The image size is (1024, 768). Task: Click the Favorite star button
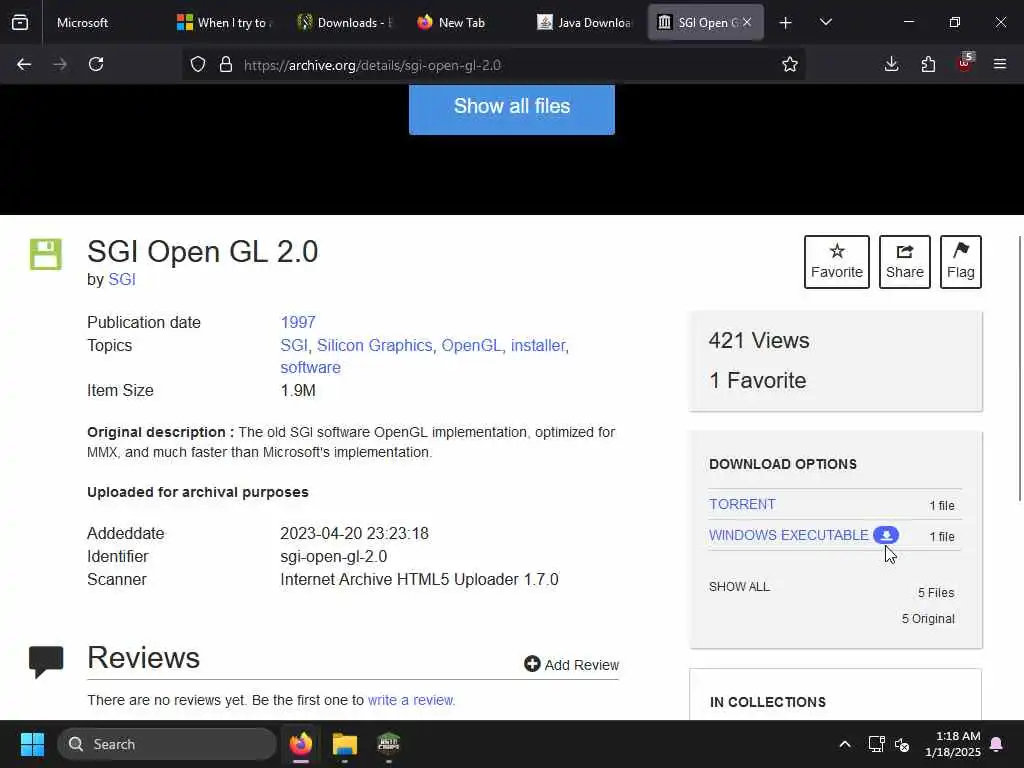coord(837,262)
